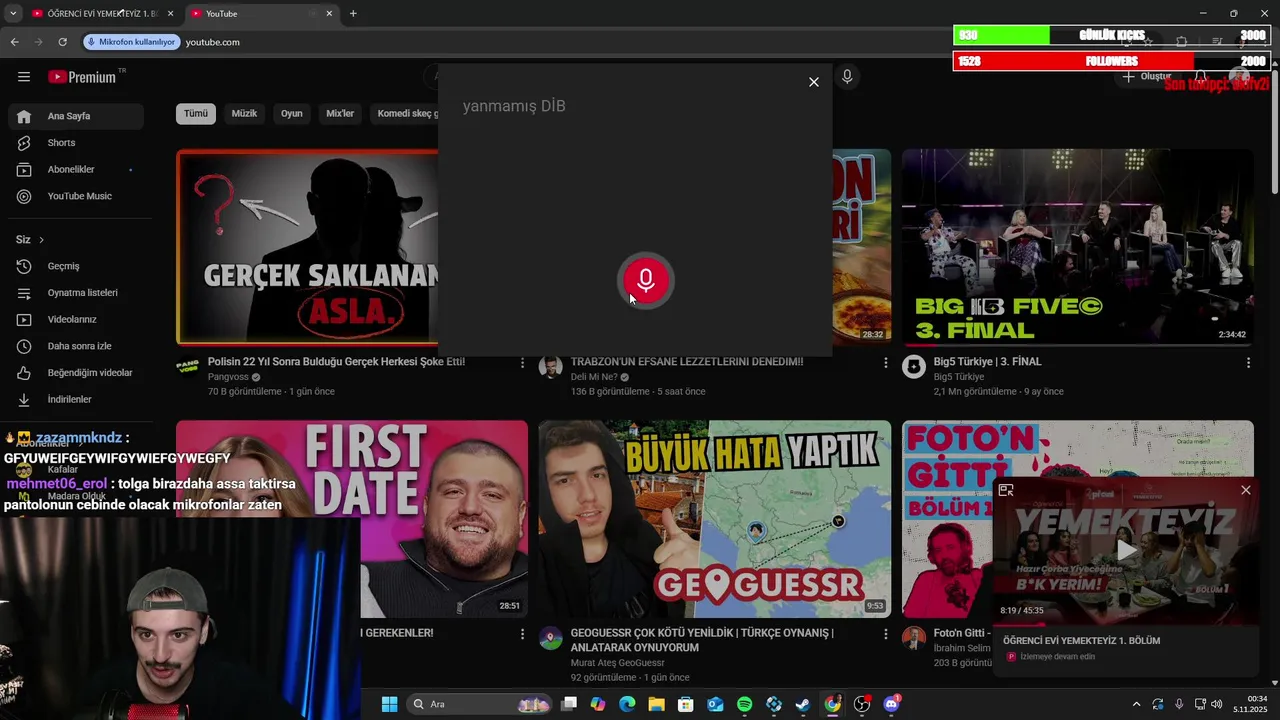Open Abonelikler in the sidebar
The height and width of the screenshot is (720, 1280).
click(x=76, y=170)
